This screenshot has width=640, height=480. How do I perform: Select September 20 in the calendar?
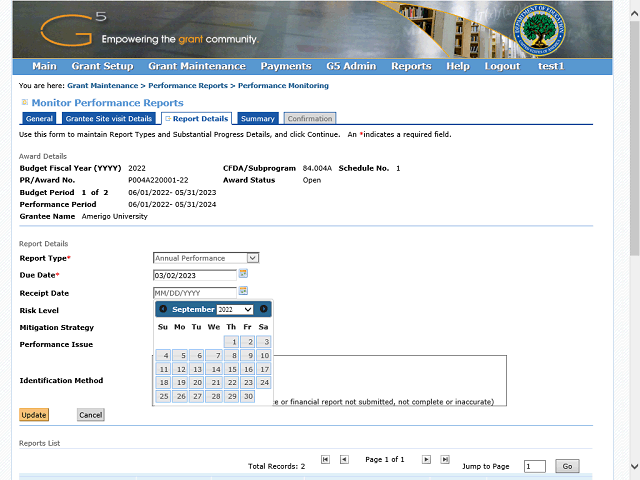[196, 382]
